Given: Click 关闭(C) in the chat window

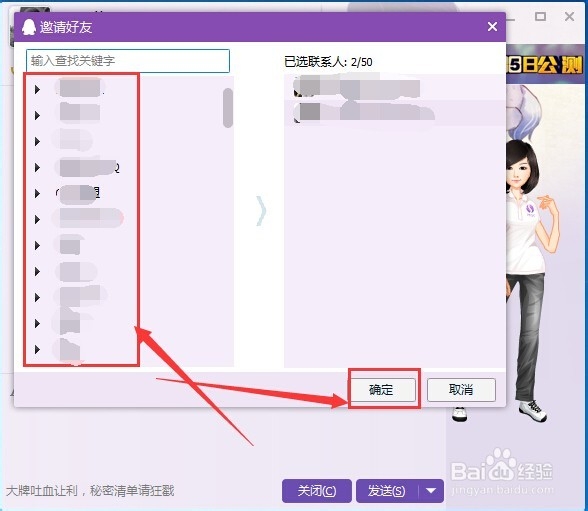Looking at the screenshot, I should [316, 491].
